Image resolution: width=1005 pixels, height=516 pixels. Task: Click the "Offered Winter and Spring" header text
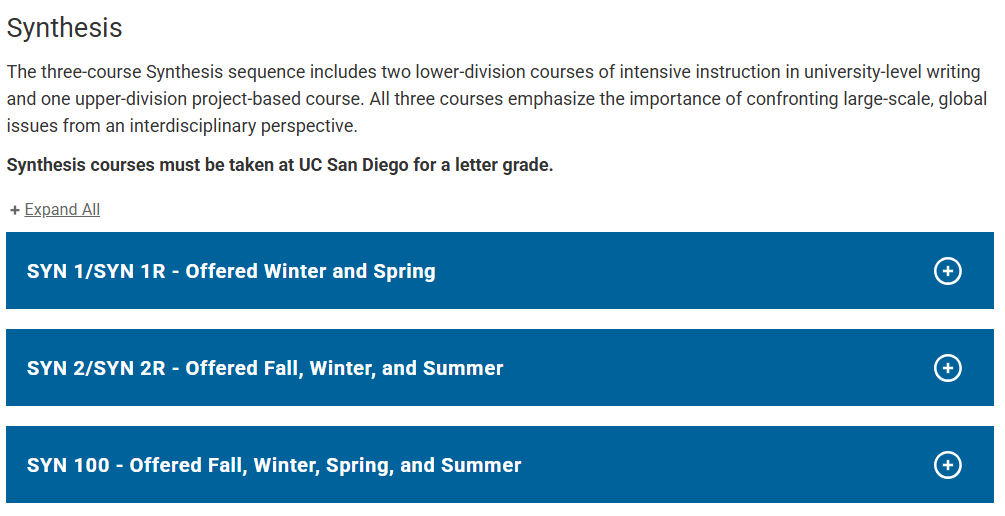coord(311,271)
